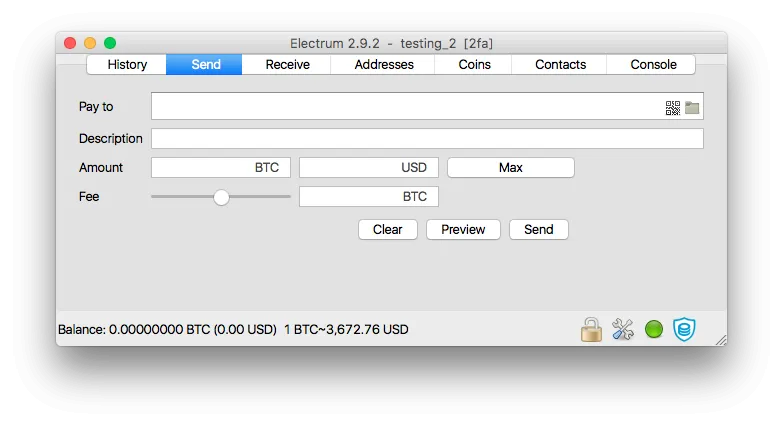783x426 pixels.
Task: Show the Console tab
Action: pyautogui.click(x=652, y=64)
